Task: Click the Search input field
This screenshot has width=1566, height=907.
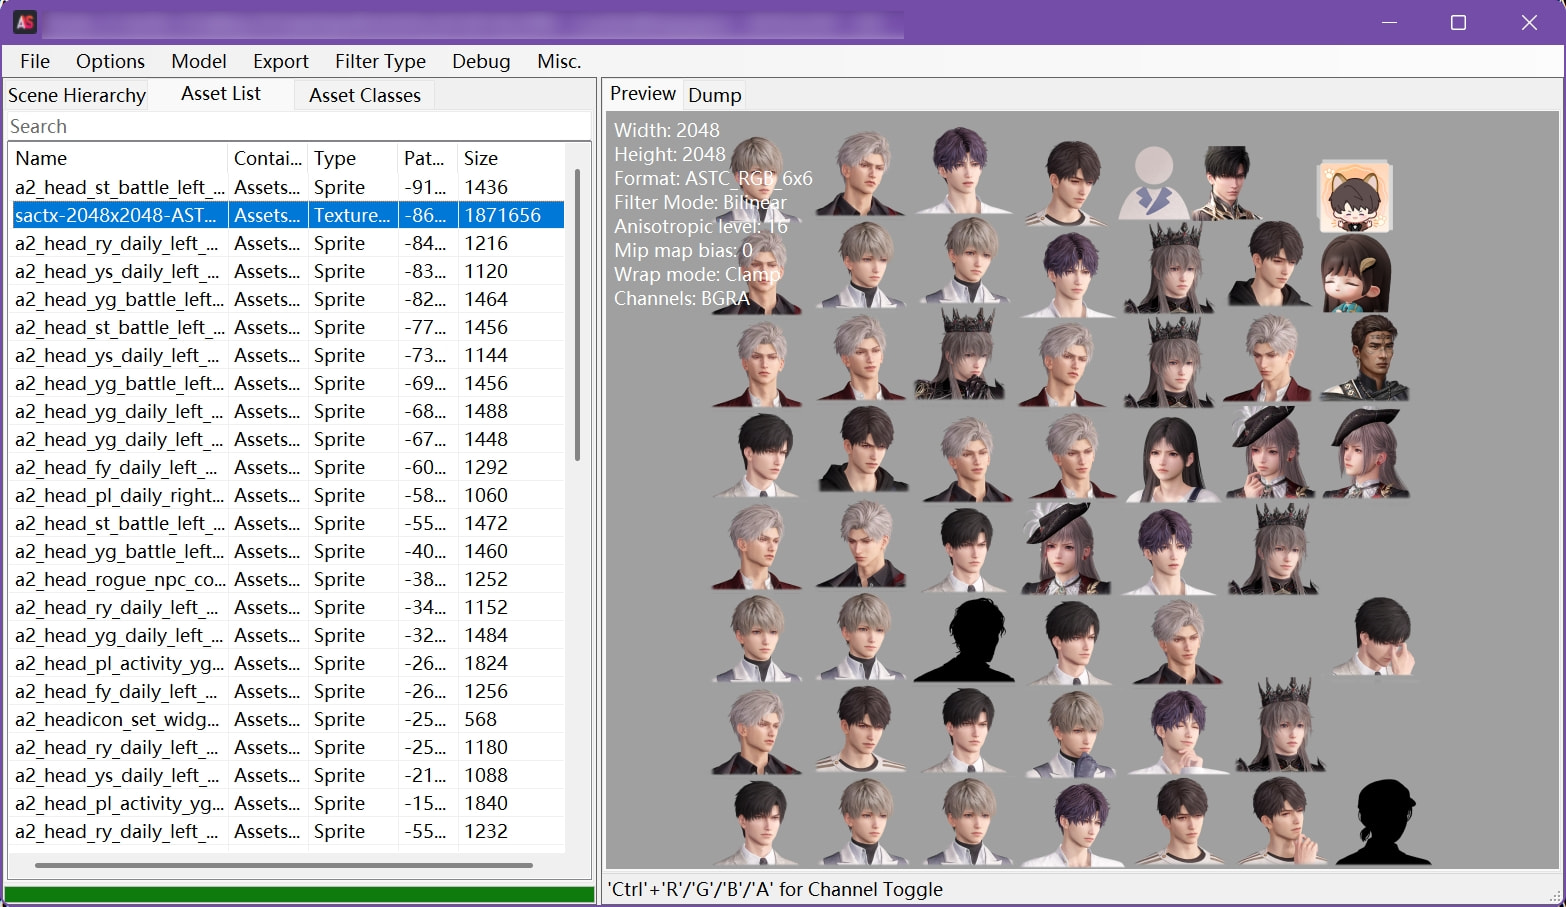Action: point(298,126)
